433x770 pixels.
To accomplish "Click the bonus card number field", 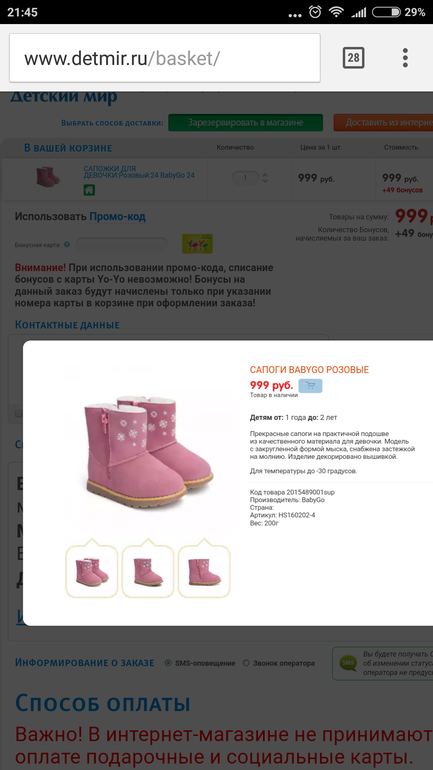I will click(122, 244).
